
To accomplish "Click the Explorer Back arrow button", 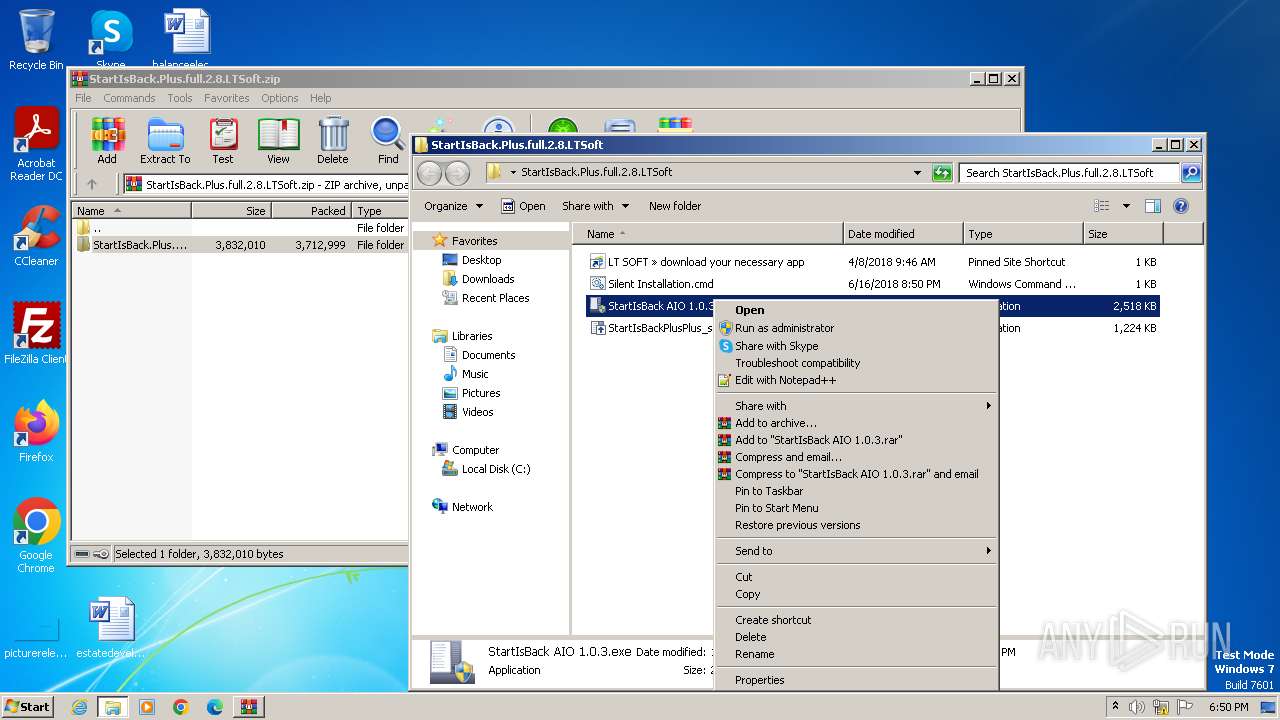I will click(x=429, y=173).
